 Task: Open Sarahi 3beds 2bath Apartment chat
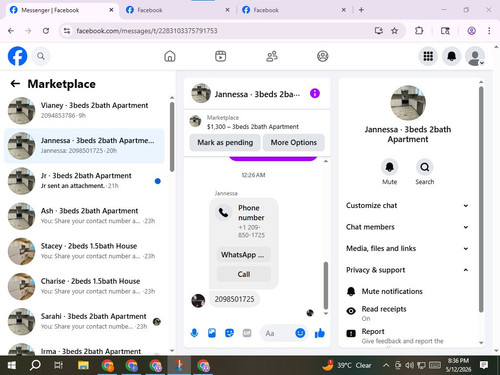click(84, 321)
